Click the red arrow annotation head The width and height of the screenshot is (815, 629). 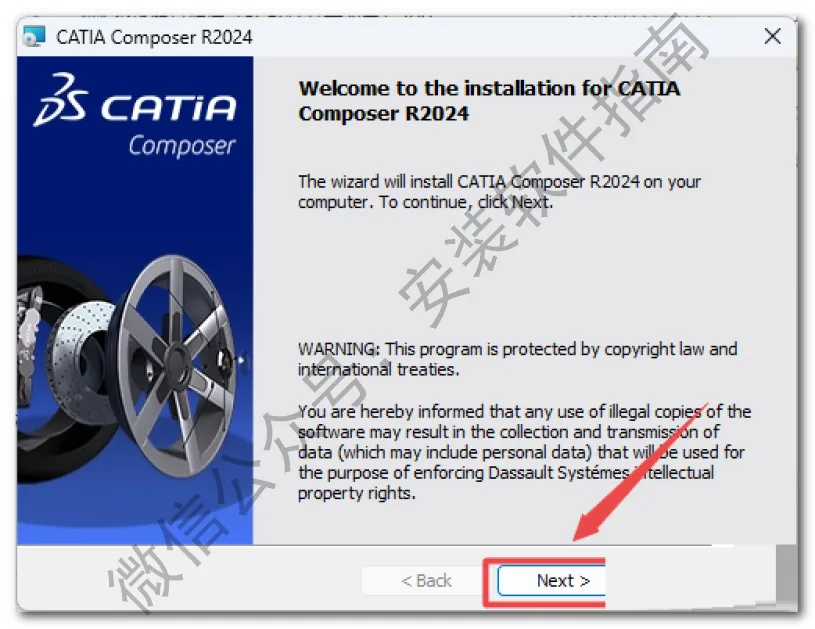coord(587,524)
